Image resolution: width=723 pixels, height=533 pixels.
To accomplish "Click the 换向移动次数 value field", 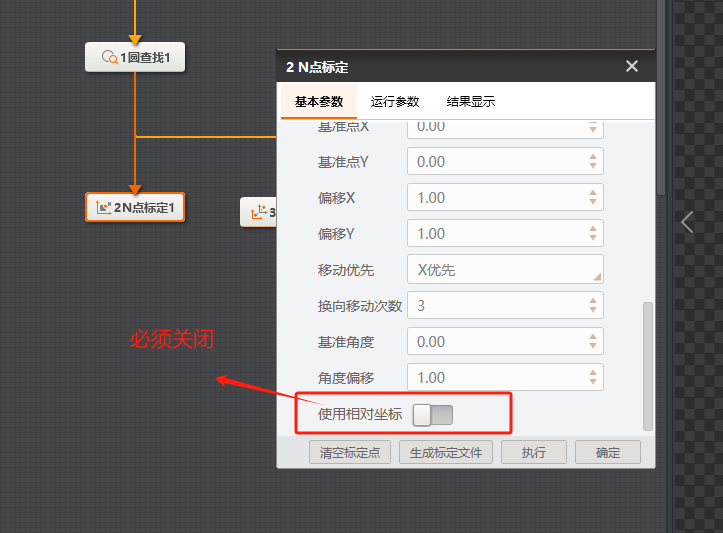I will click(x=505, y=305).
